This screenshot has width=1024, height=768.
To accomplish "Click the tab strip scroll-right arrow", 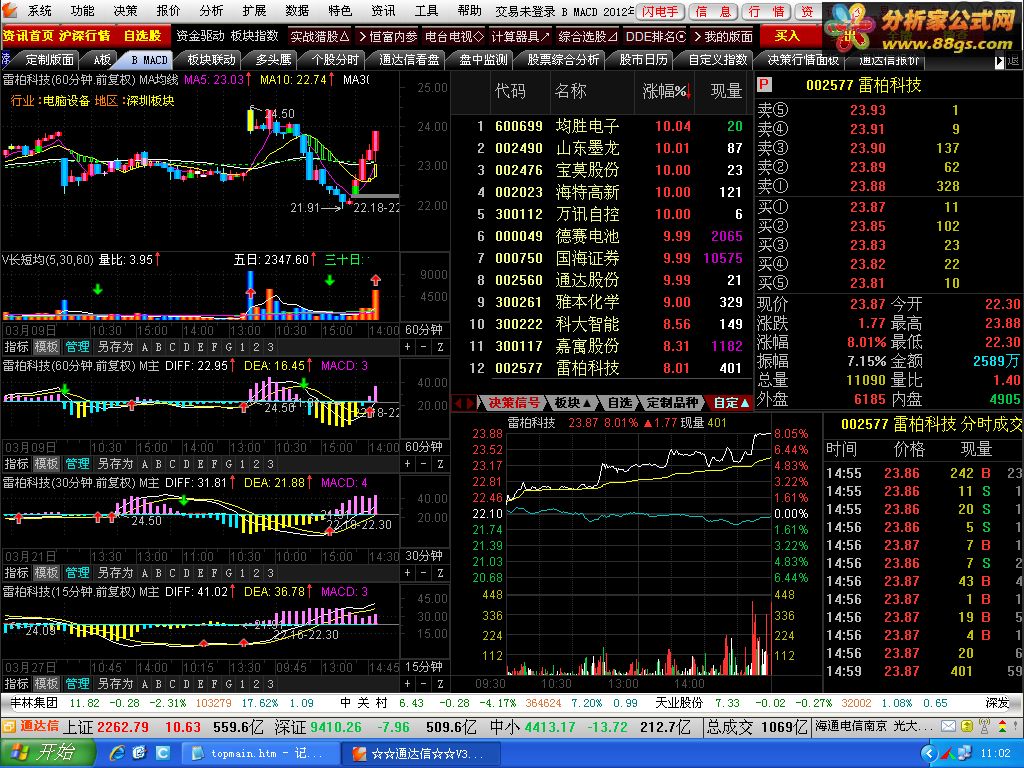I will click(999, 61).
